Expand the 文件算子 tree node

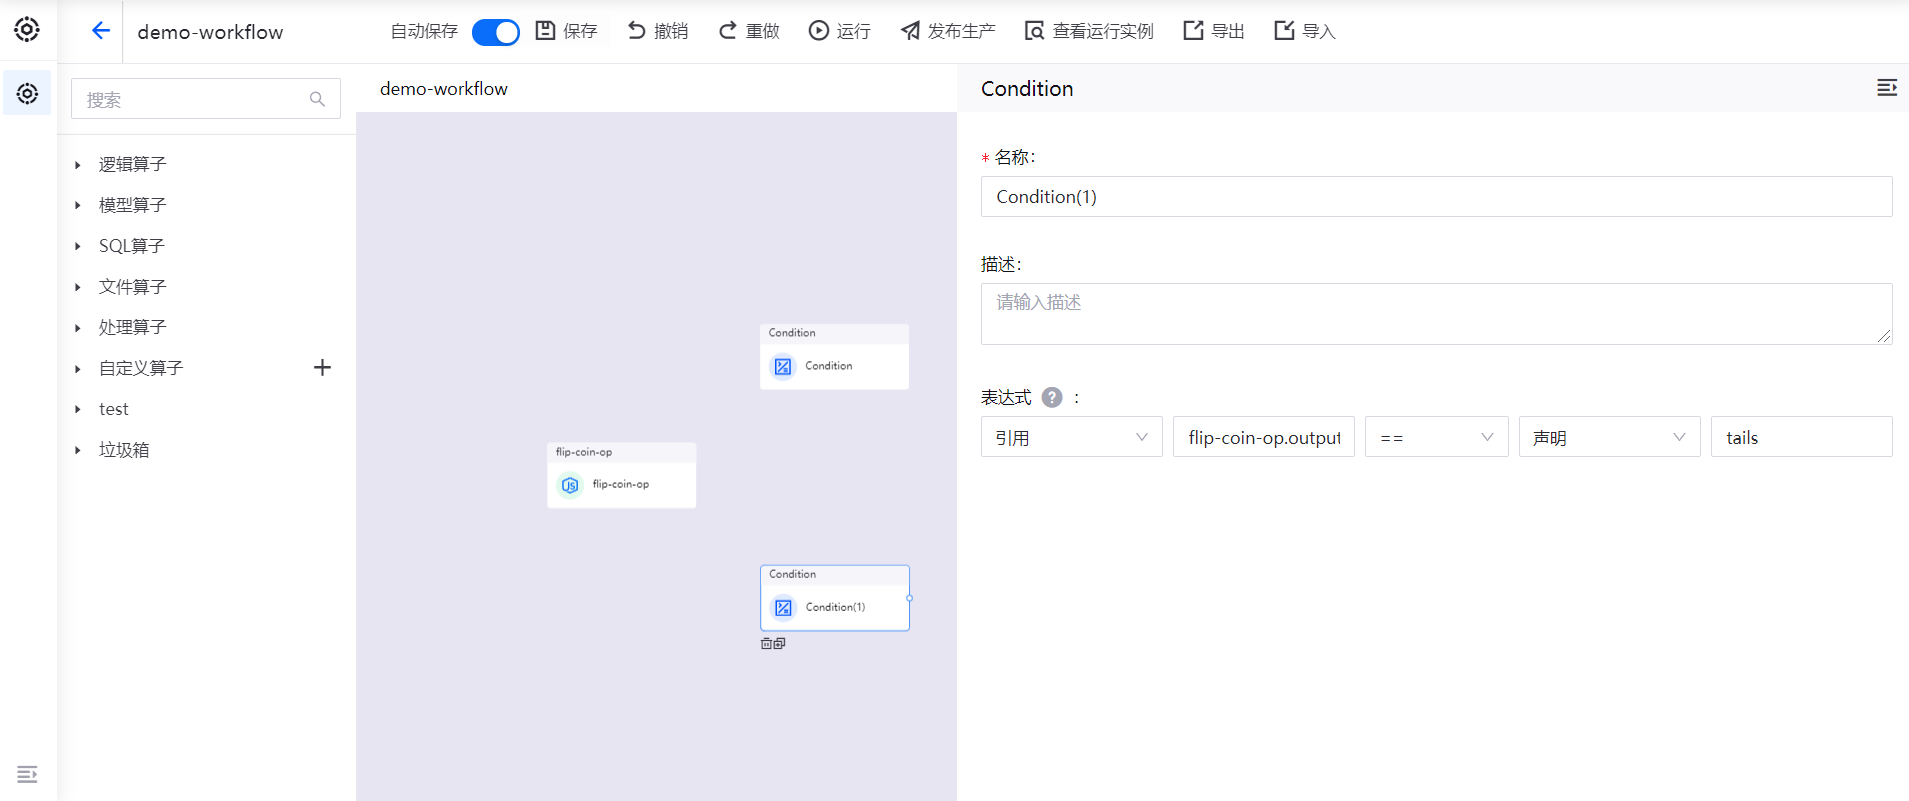78,287
